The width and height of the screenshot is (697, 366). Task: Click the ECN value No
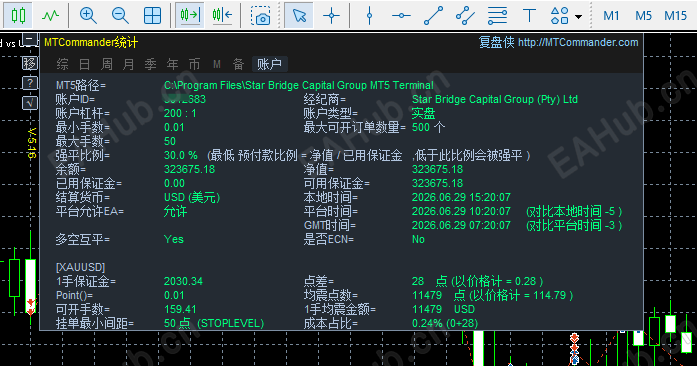coord(418,239)
